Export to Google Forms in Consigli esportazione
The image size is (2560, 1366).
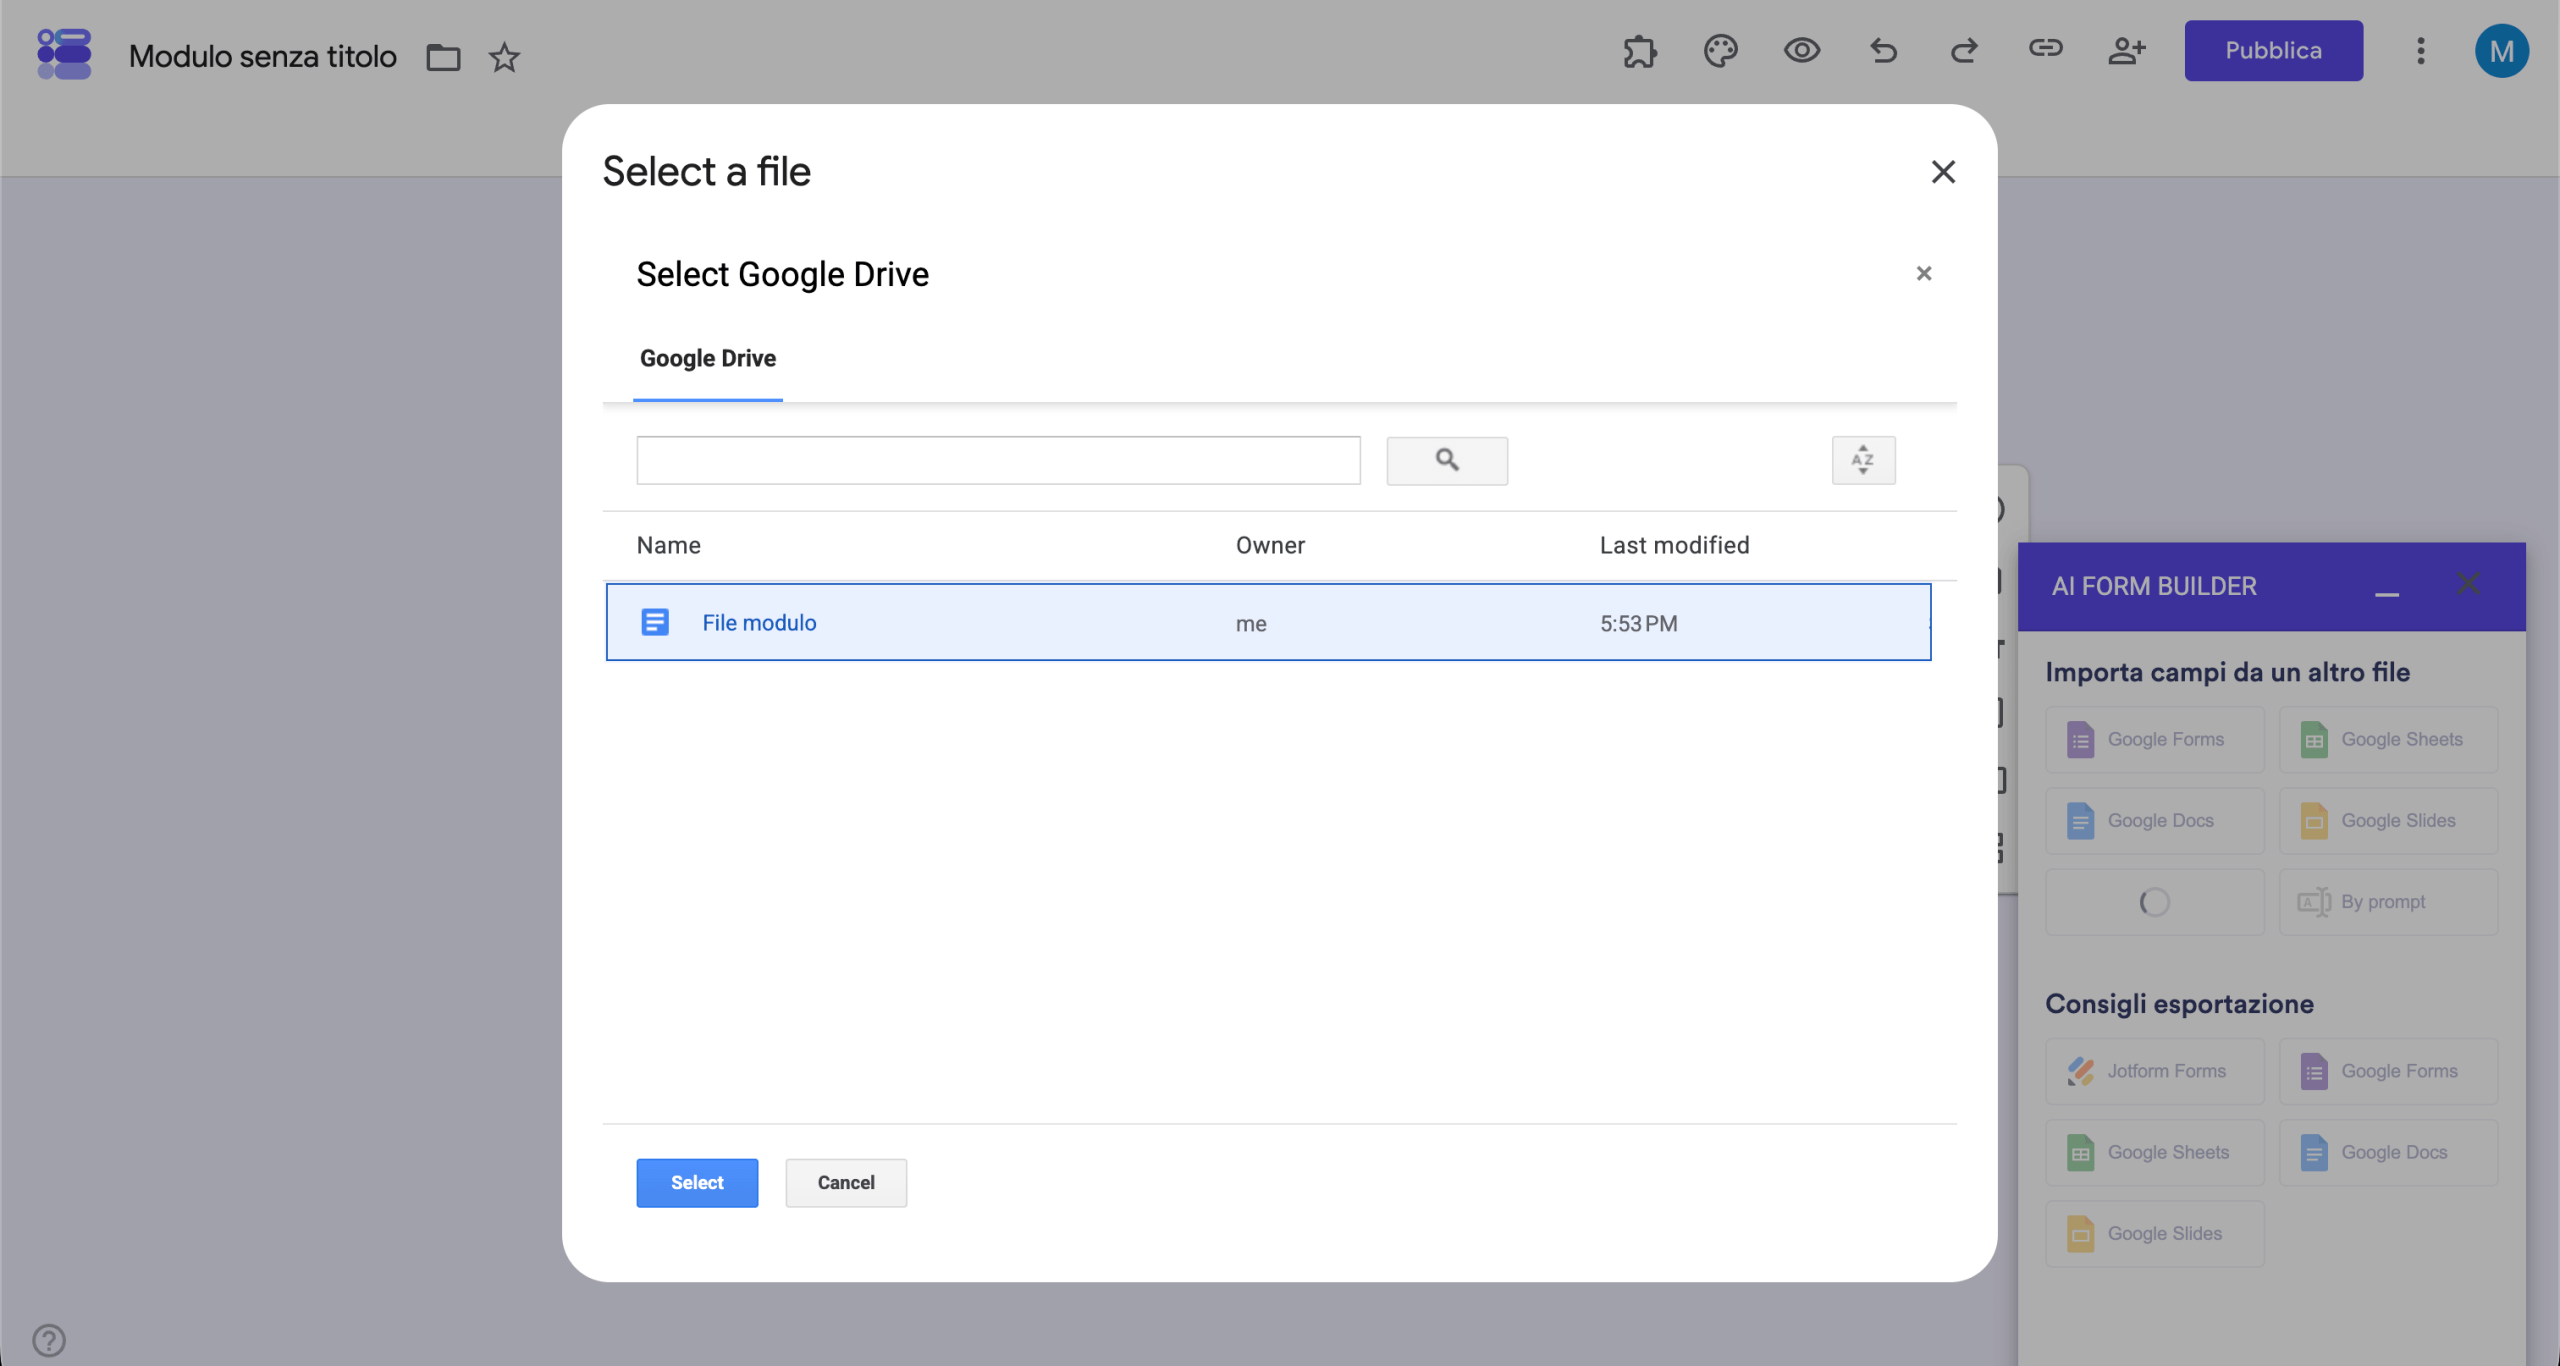point(2388,1071)
